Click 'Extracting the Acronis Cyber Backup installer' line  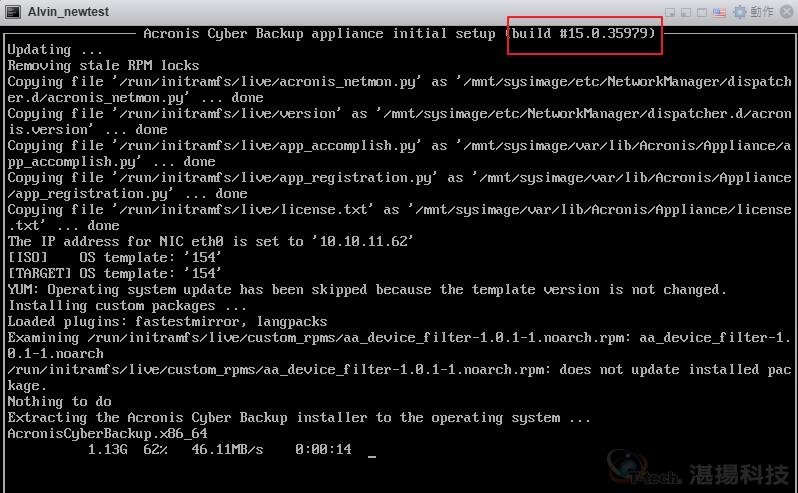[x=299, y=418]
